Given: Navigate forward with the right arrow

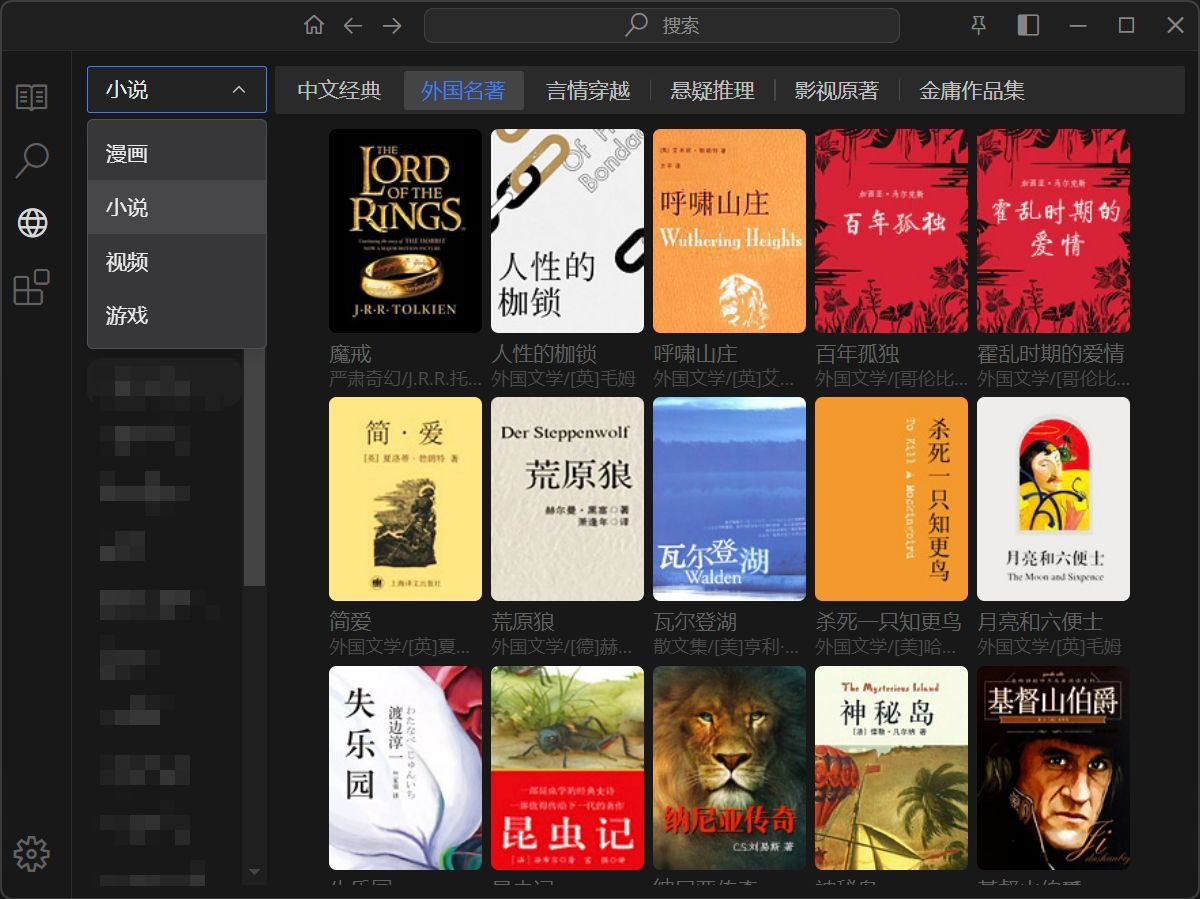Looking at the screenshot, I should pyautogui.click(x=392, y=26).
